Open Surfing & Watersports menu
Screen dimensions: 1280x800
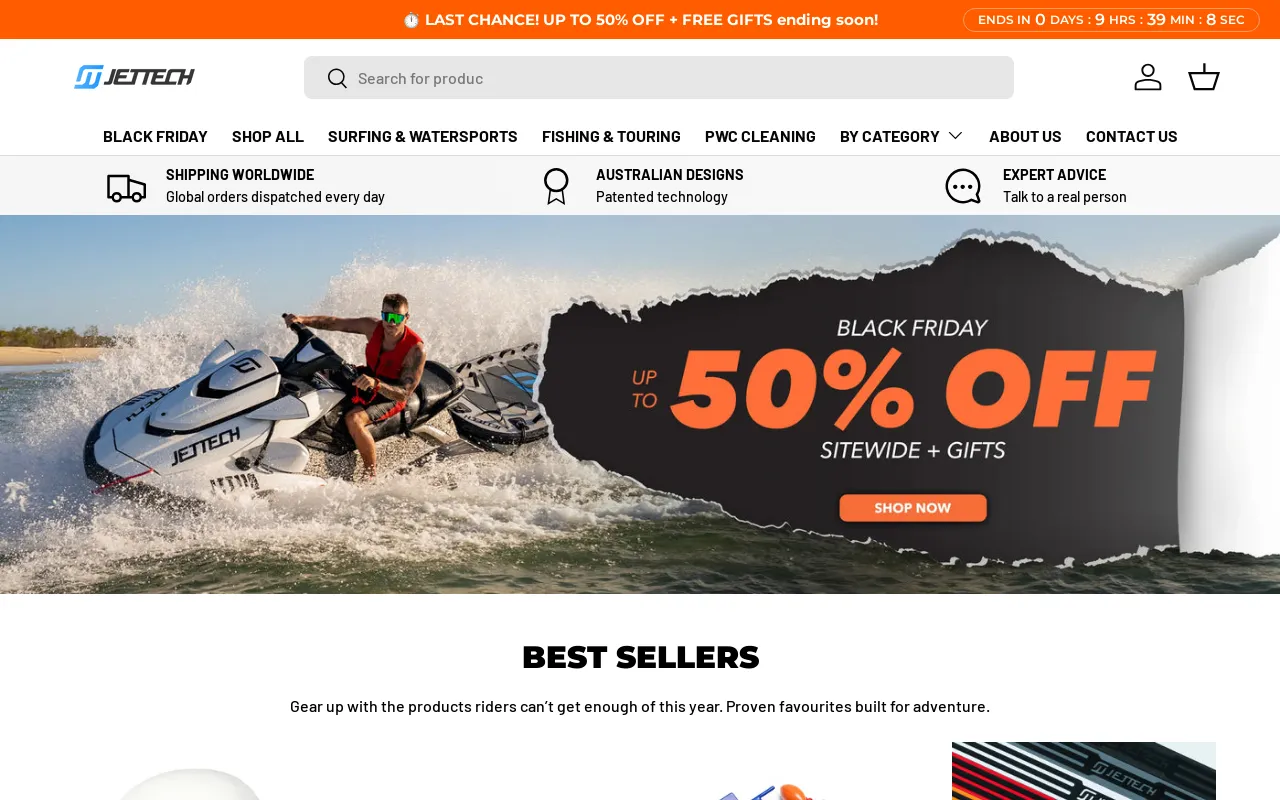(x=423, y=136)
